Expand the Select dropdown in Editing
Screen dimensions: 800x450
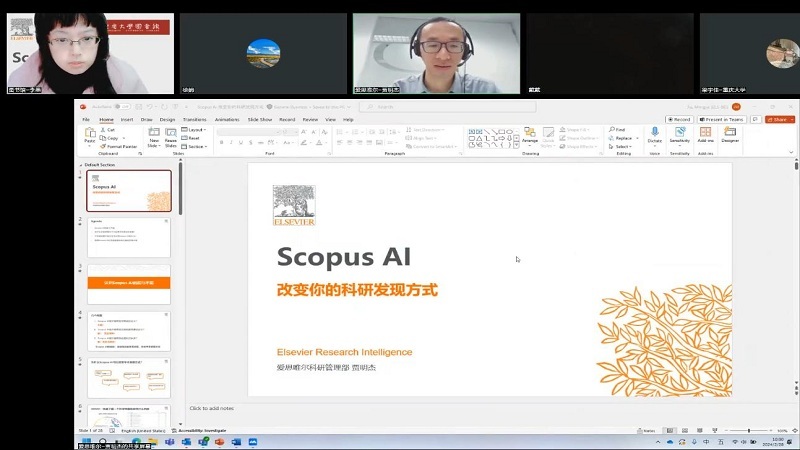click(620, 146)
